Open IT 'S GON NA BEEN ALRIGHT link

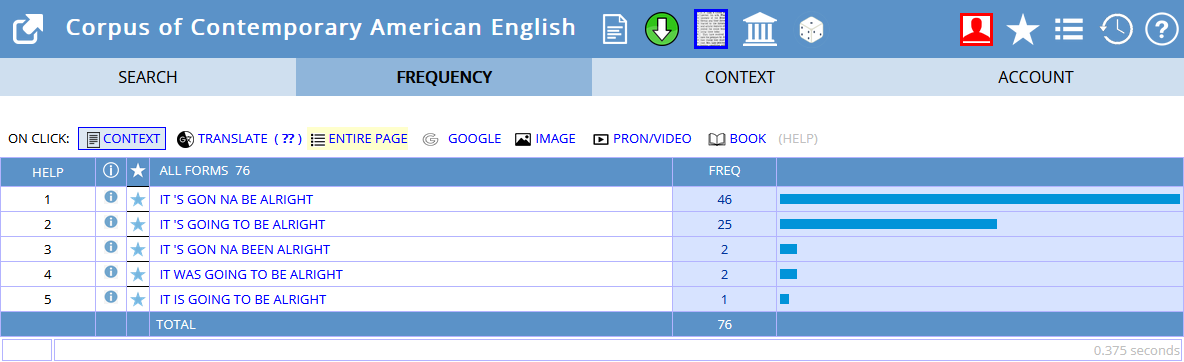(245, 249)
